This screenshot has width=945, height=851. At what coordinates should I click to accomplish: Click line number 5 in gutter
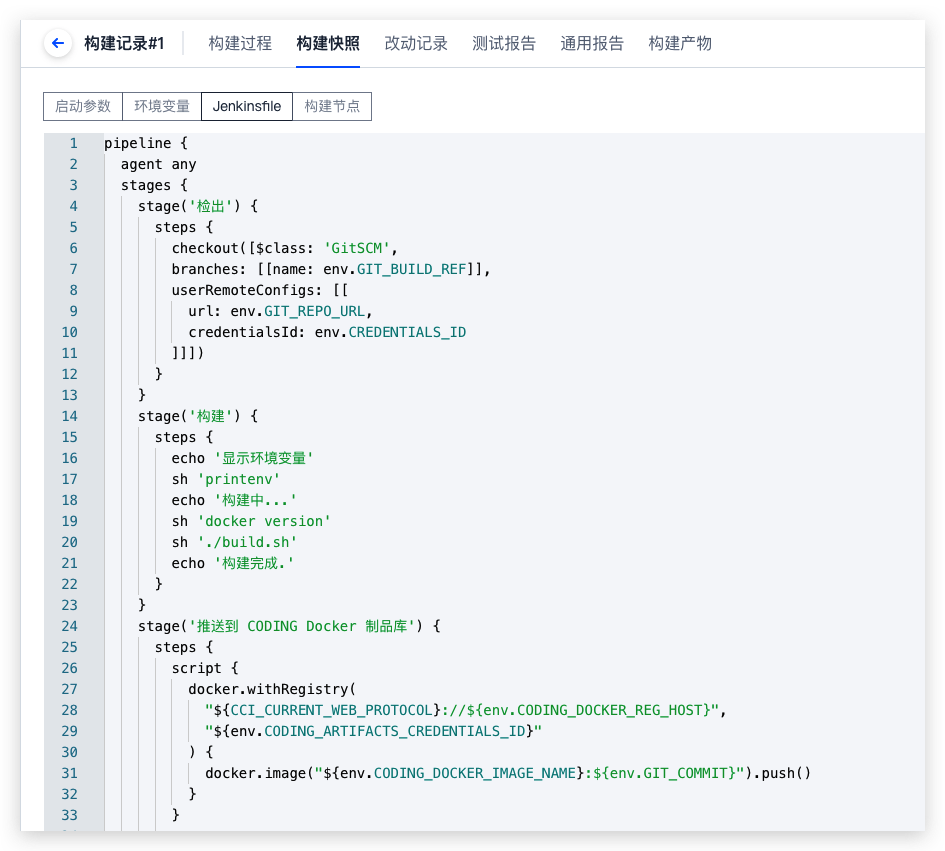coord(74,227)
